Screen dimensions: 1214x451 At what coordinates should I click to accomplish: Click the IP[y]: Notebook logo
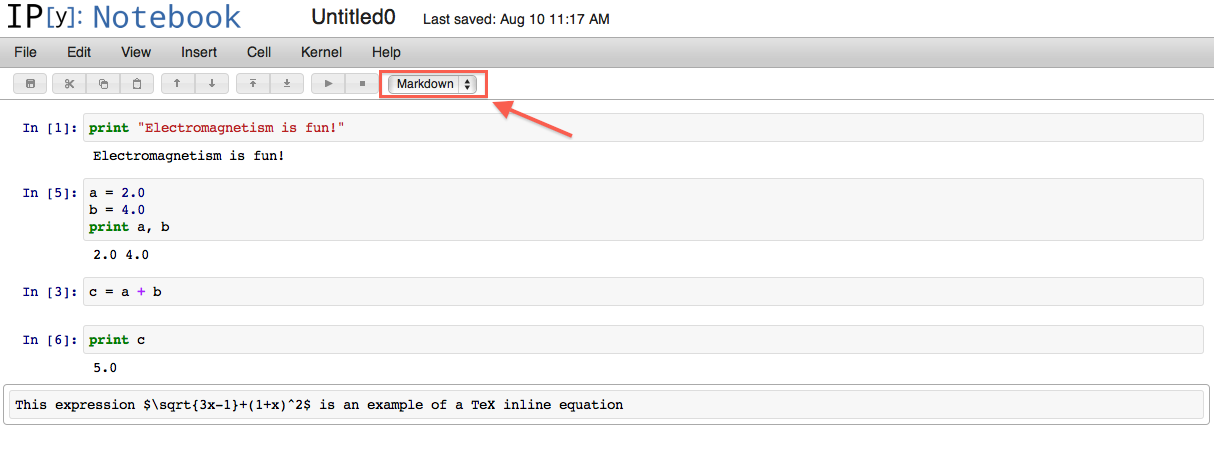[124, 17]
